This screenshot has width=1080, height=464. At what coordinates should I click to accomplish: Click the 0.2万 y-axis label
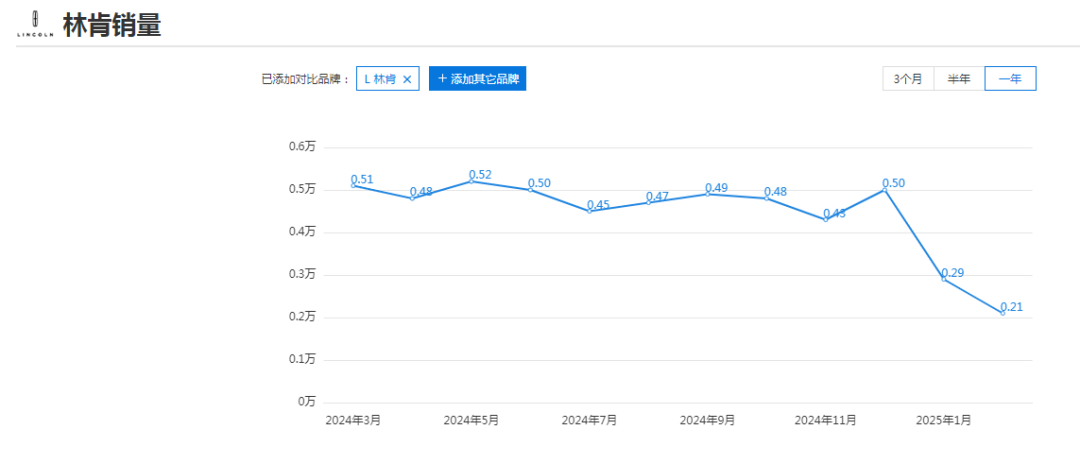click(x=302, y=317)
